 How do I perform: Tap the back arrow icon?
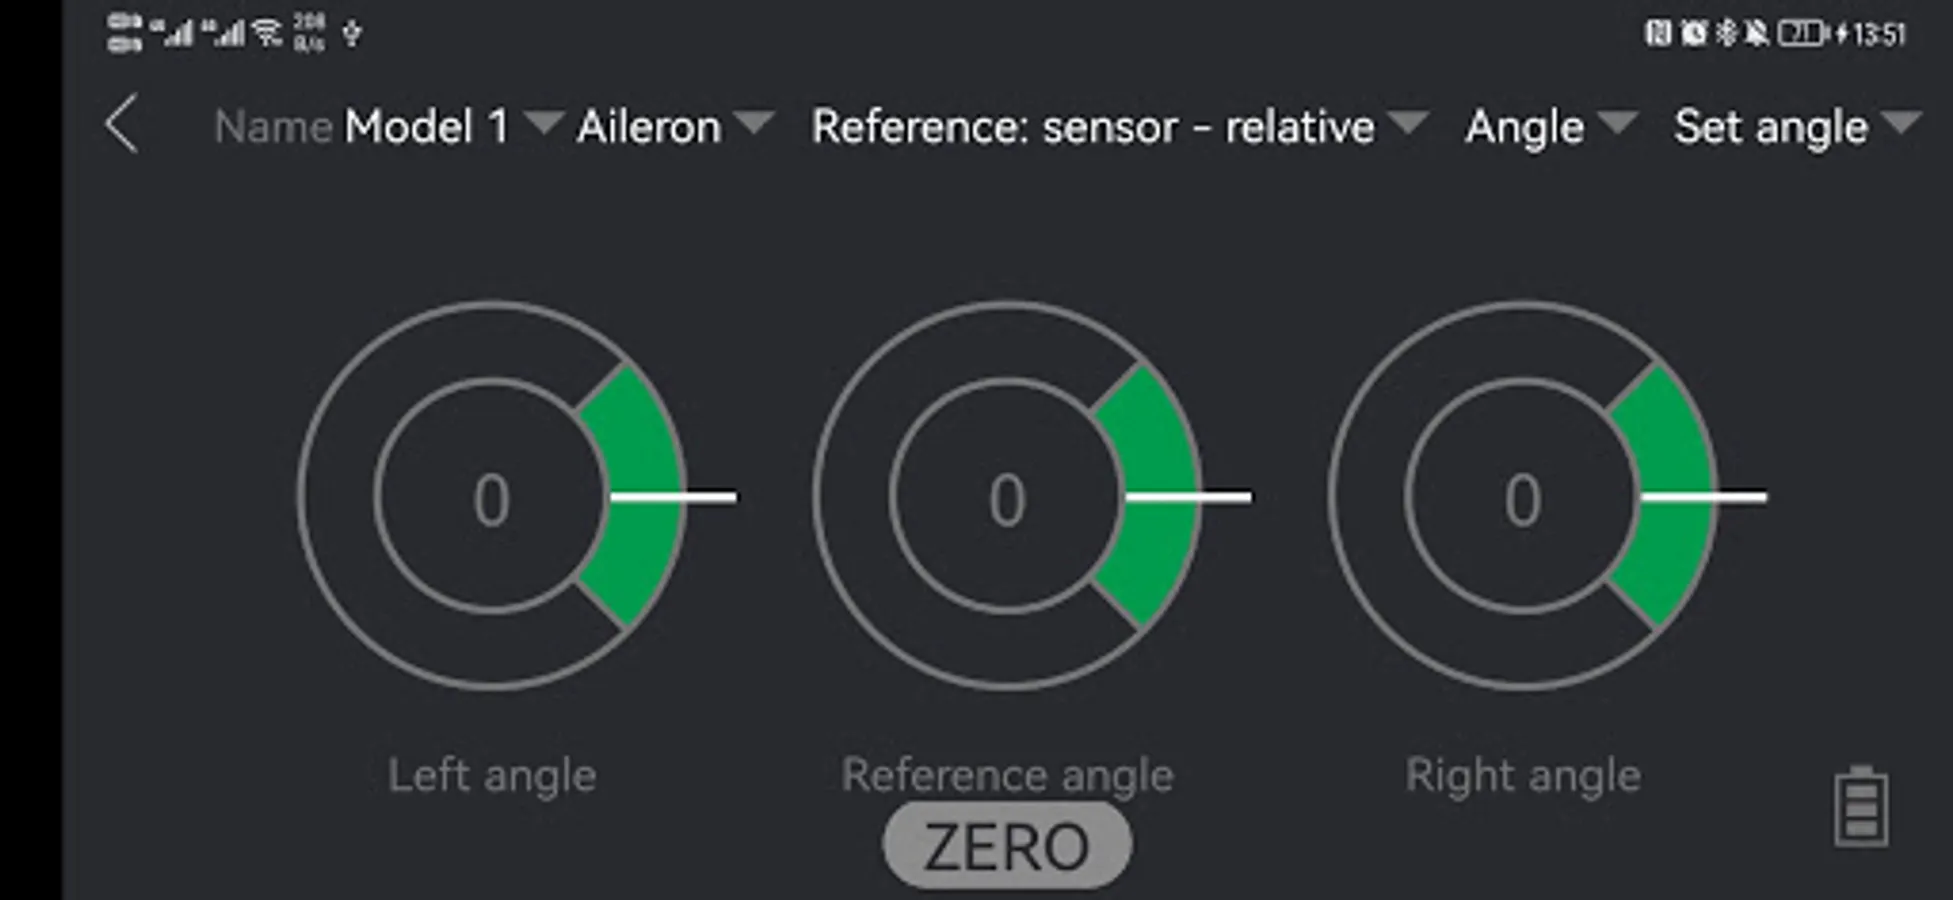121,126
